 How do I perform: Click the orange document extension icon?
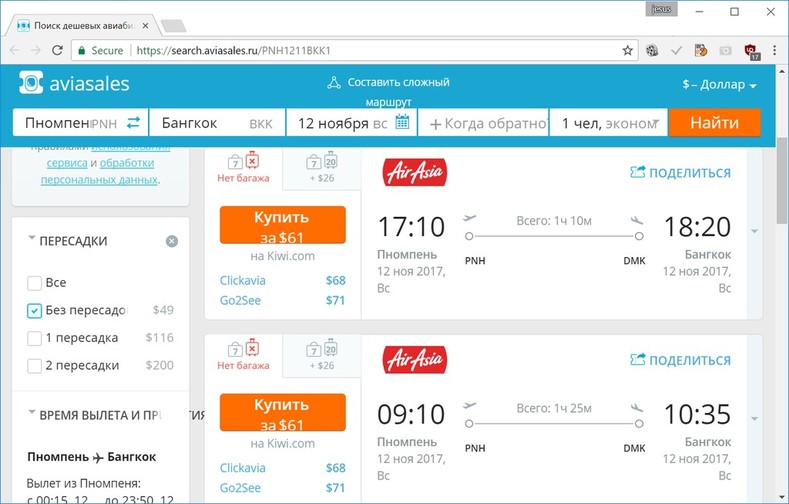(700, 50)
